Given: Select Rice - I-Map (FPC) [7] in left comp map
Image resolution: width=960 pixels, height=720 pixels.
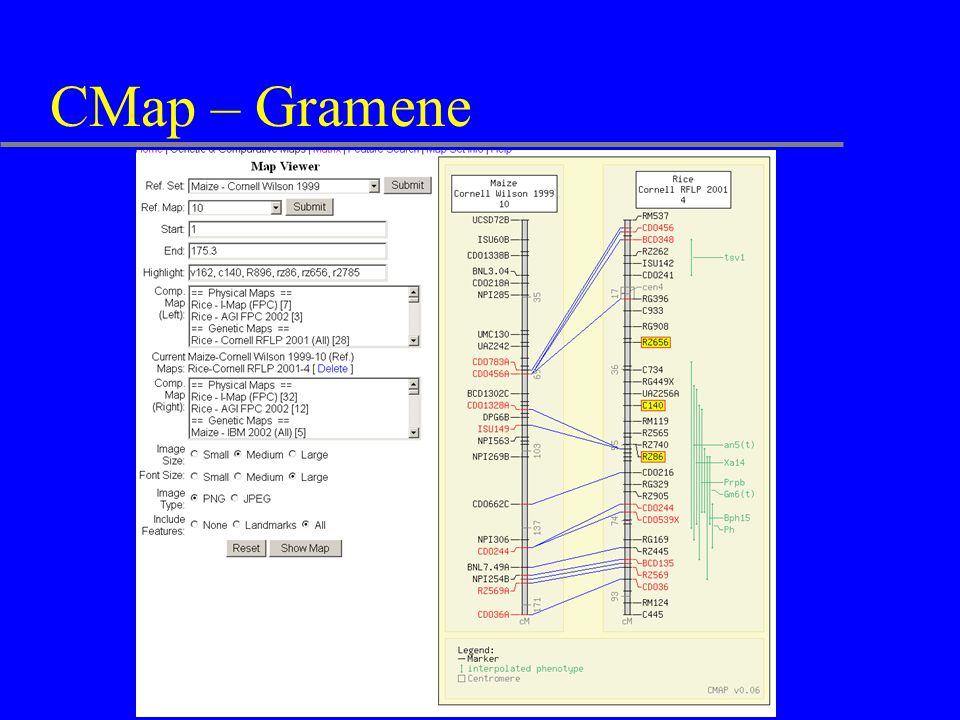Looking at the screenshot, I should [x=241, y=305].
